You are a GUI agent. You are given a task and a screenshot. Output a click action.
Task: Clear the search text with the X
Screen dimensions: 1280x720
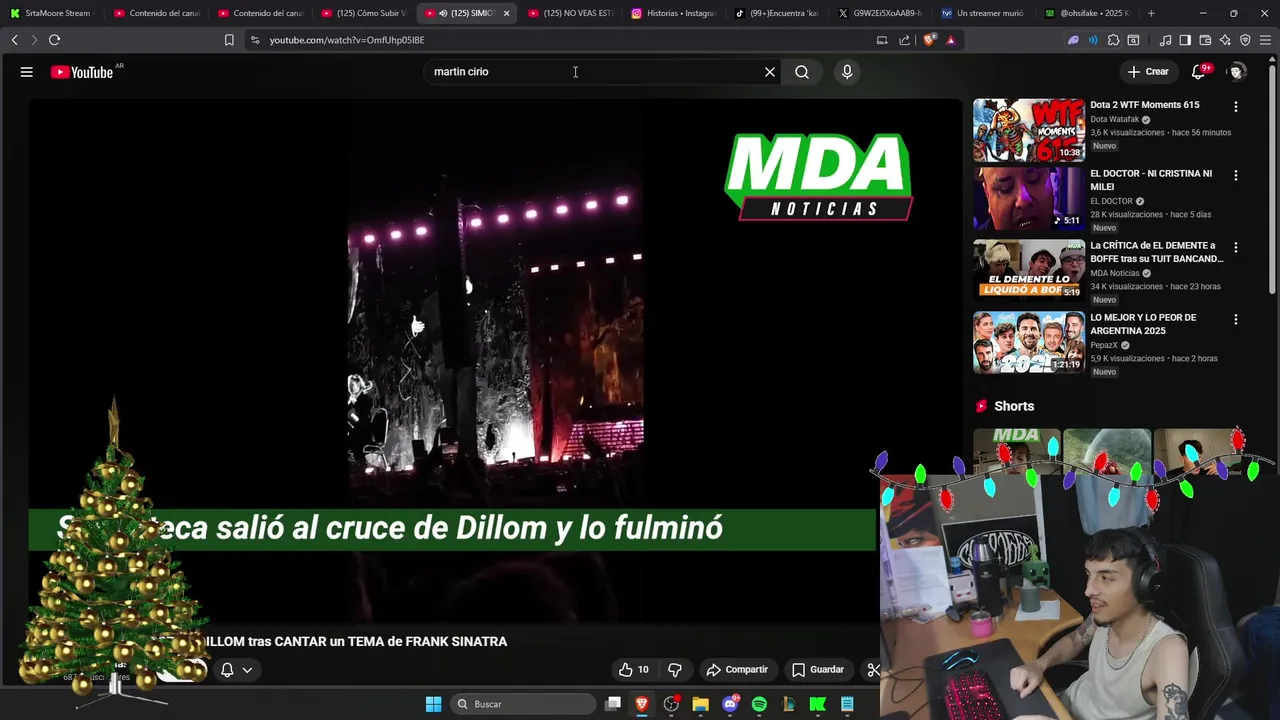coord(770,72)
